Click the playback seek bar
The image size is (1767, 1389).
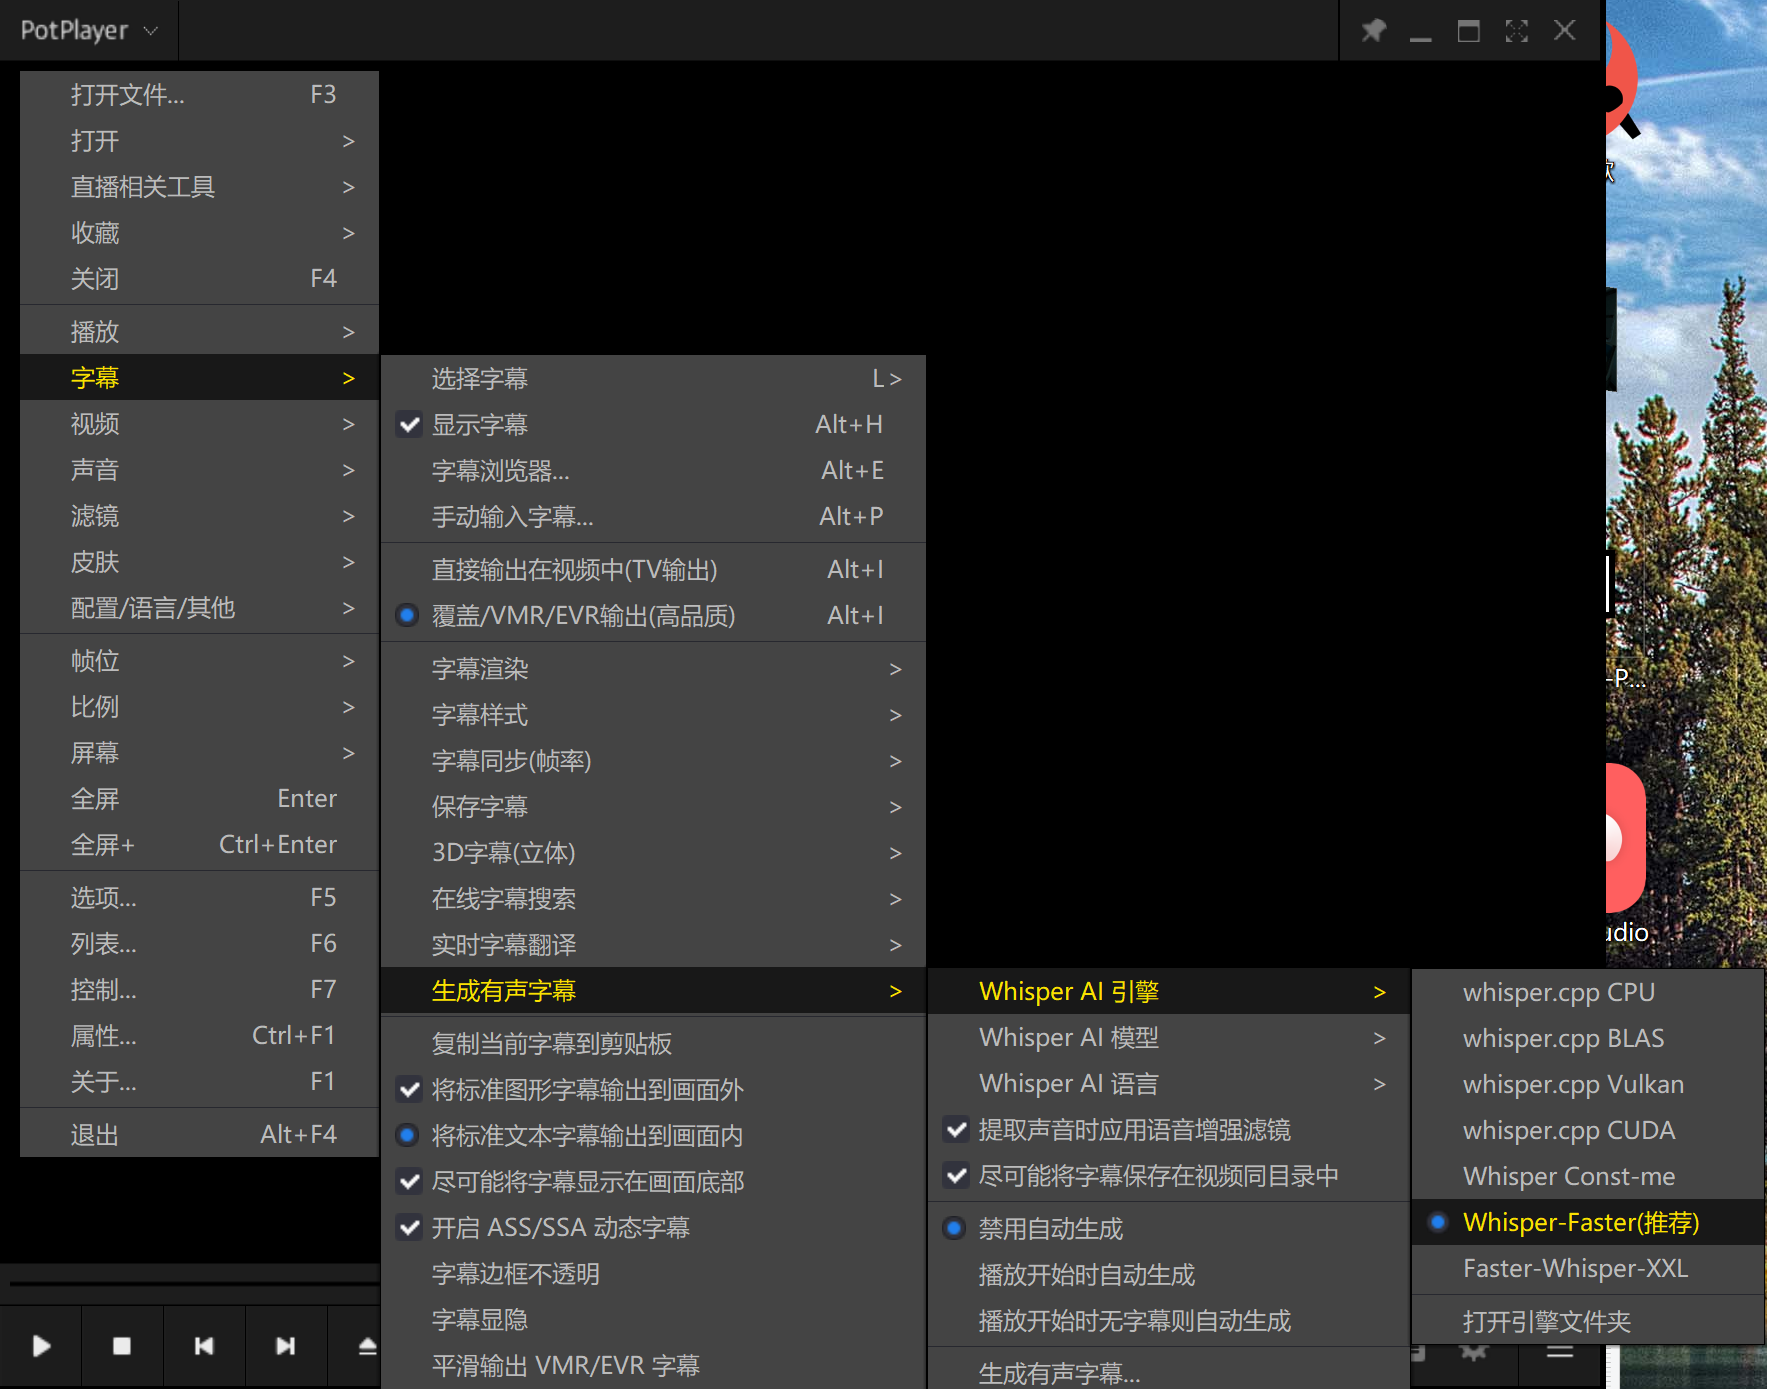coord(195,1282)
